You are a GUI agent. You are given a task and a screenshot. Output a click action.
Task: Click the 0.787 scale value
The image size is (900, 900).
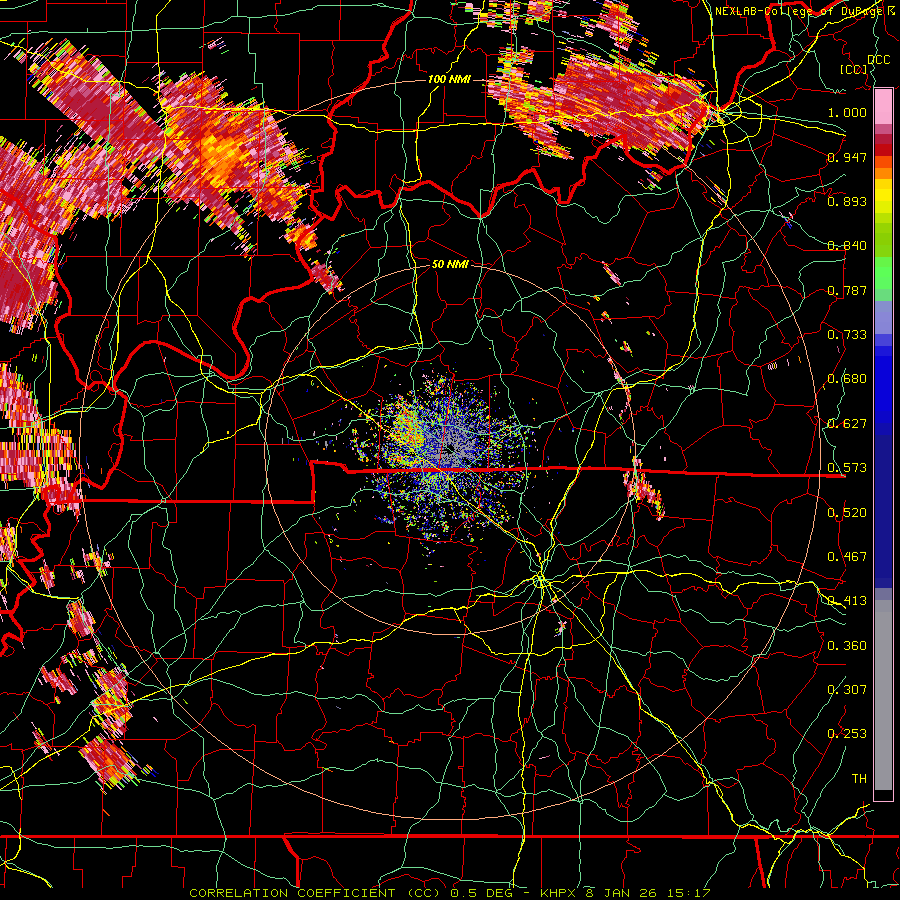coord(847,290)
